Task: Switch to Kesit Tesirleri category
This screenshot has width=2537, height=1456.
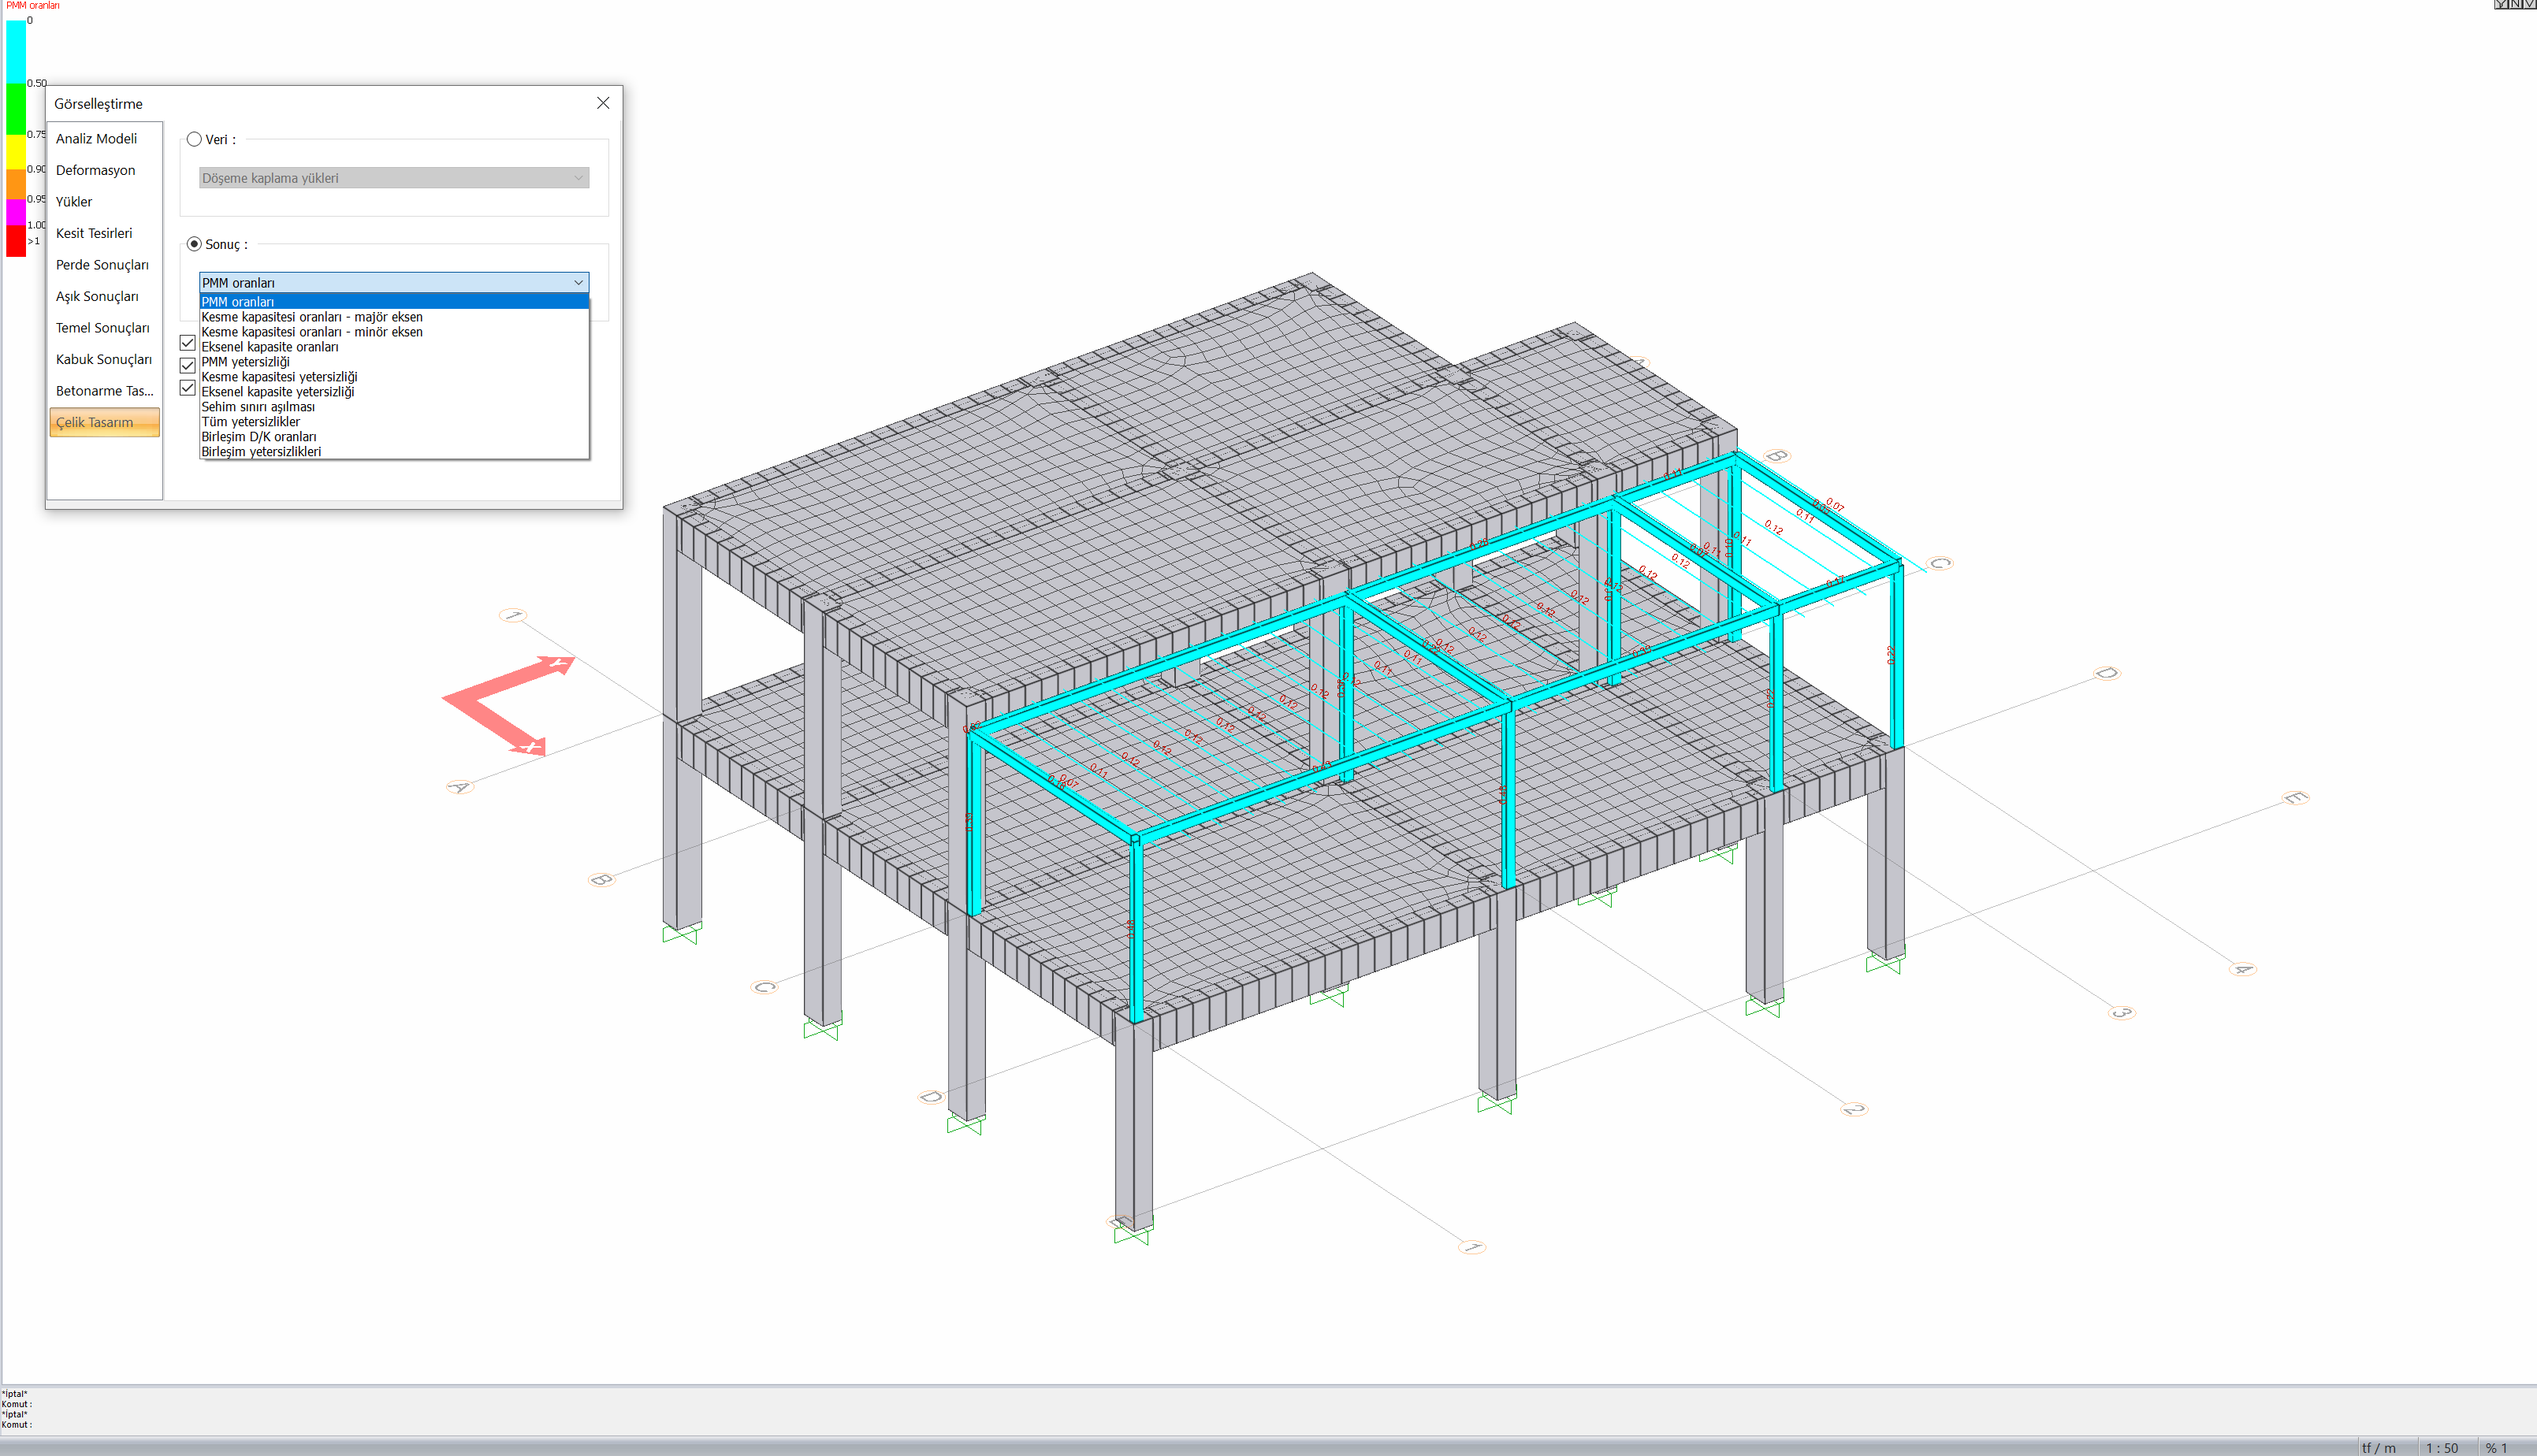Action: coord(94,233)
